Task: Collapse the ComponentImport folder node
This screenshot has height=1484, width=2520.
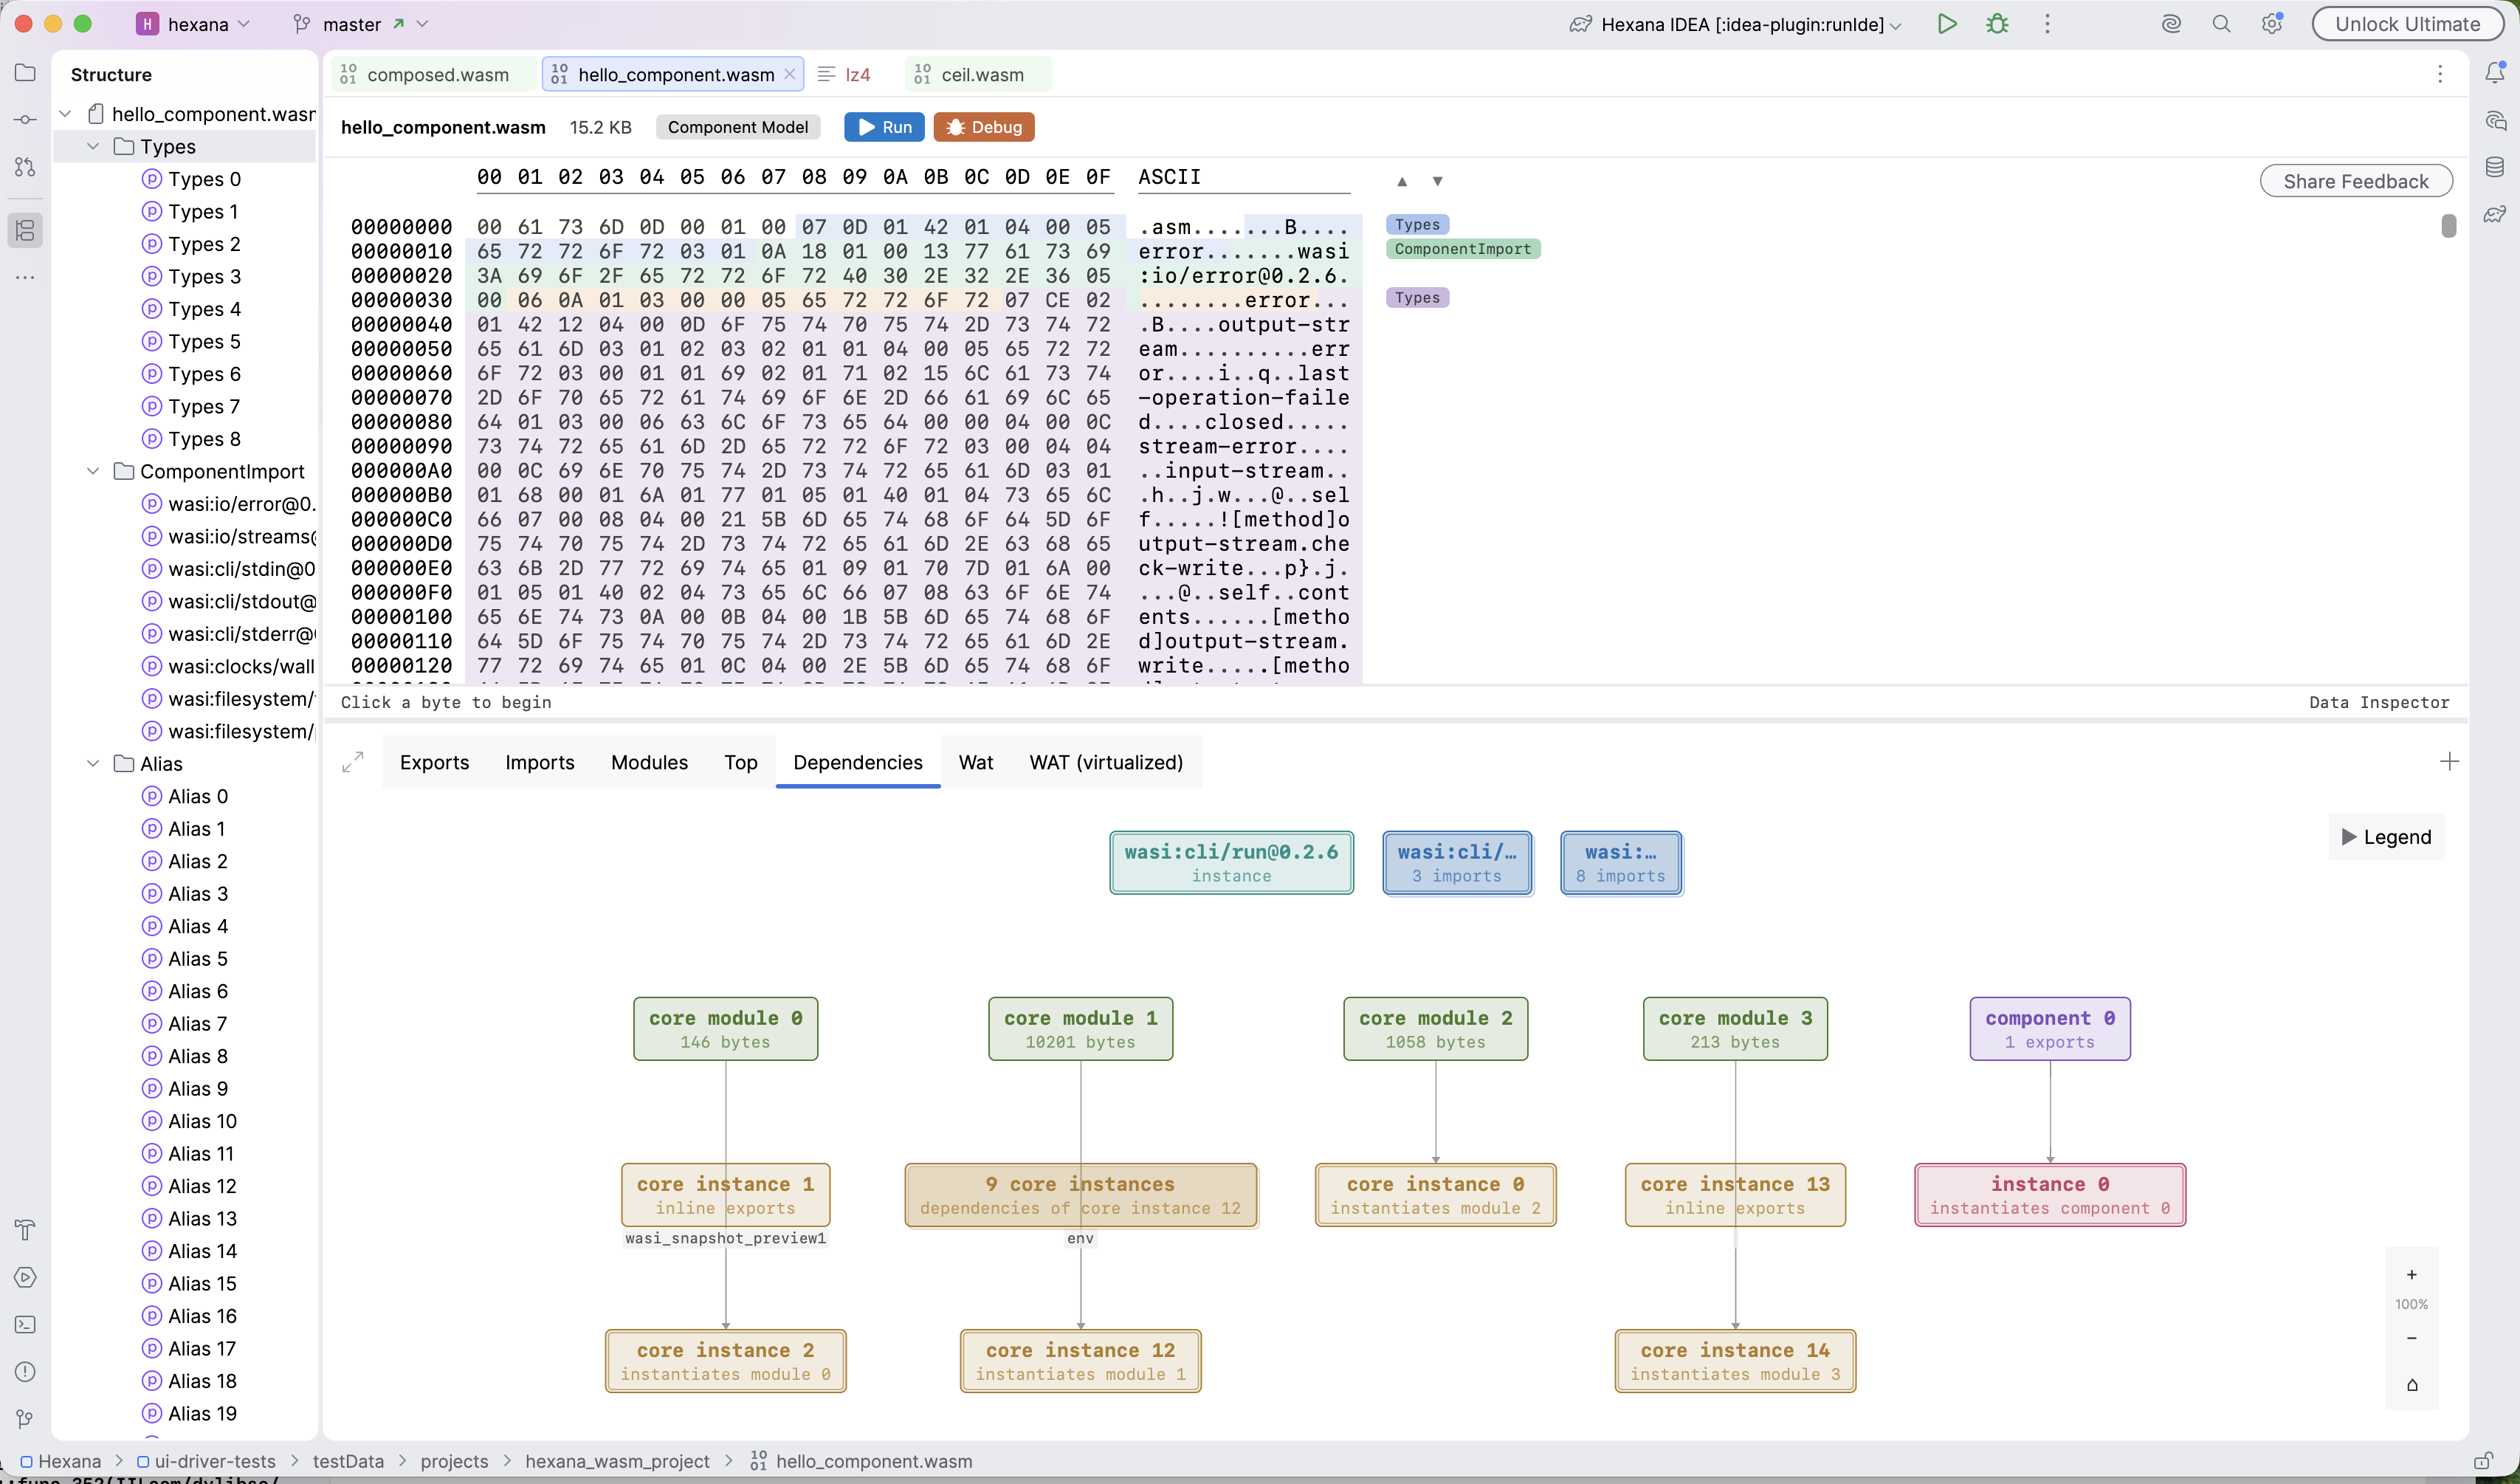Action: [x=93, y=471]
